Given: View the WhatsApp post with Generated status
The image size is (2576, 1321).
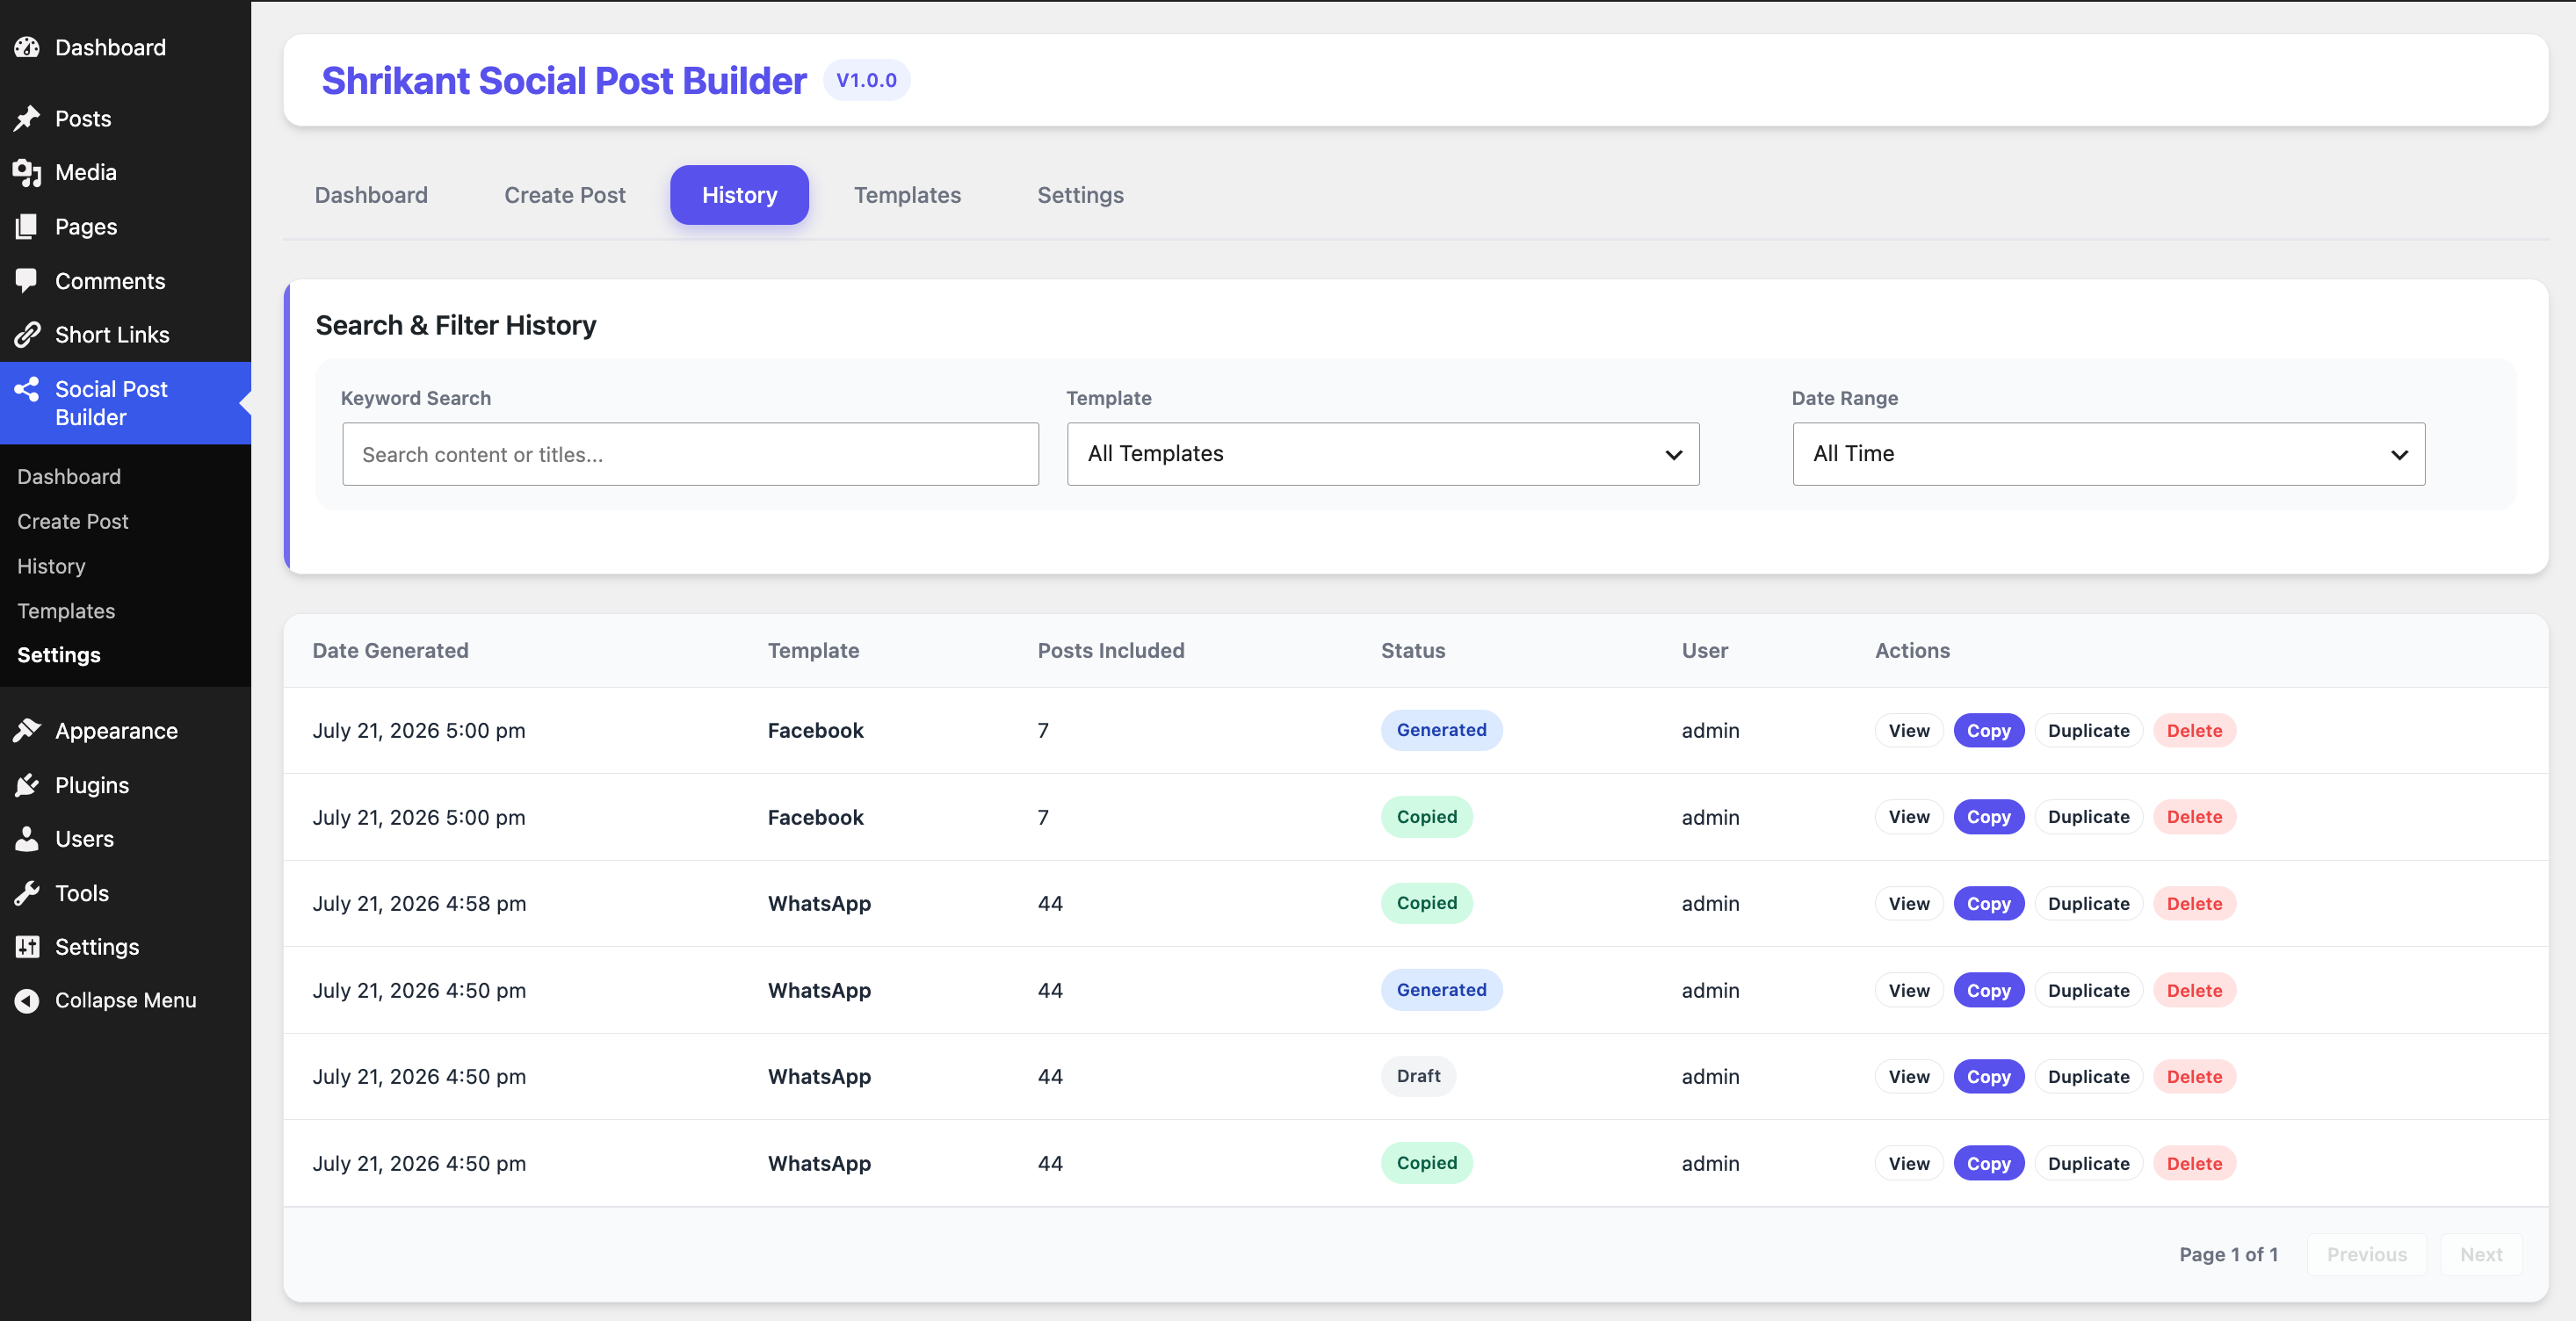Looking at the screenshot, I should coord(1908,990).
